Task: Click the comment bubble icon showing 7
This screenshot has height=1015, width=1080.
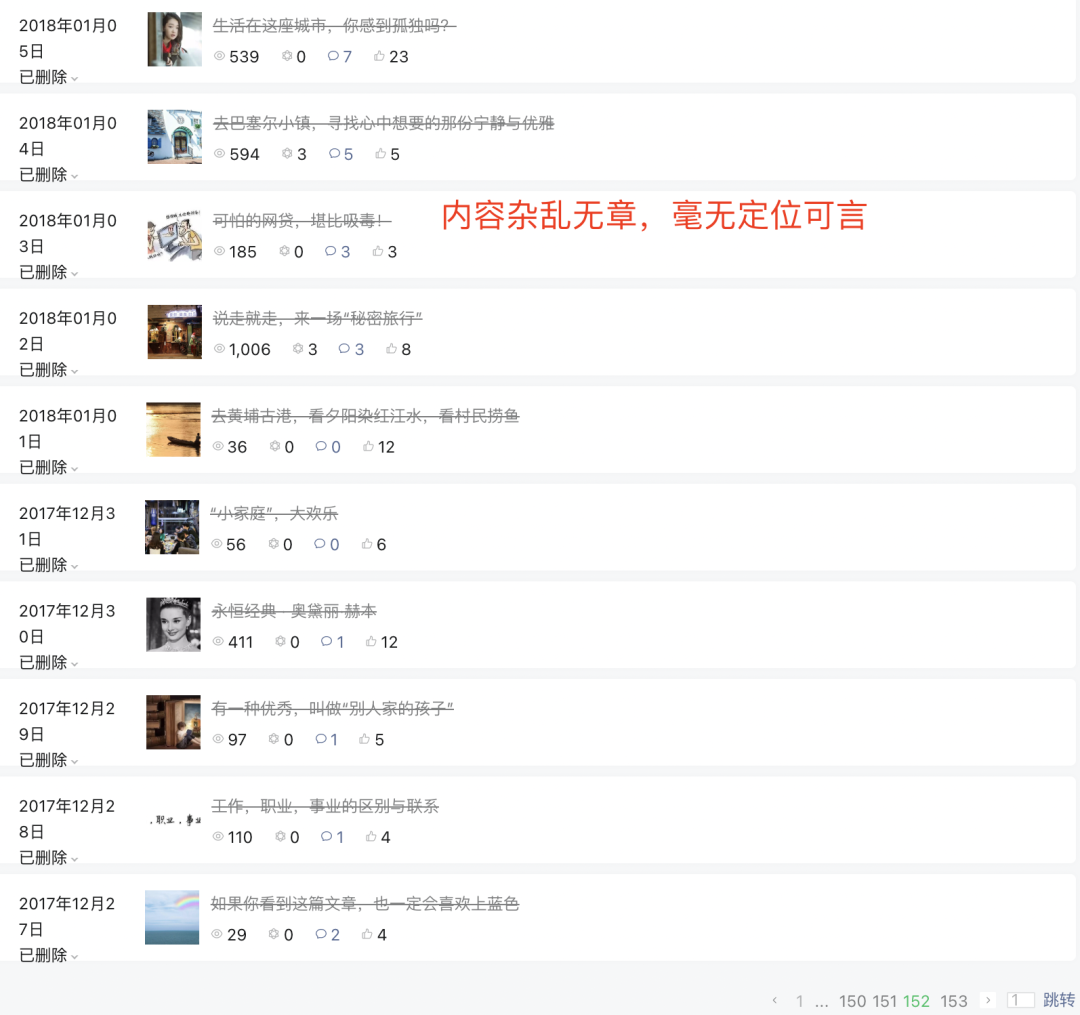Action: pos(333,56)
